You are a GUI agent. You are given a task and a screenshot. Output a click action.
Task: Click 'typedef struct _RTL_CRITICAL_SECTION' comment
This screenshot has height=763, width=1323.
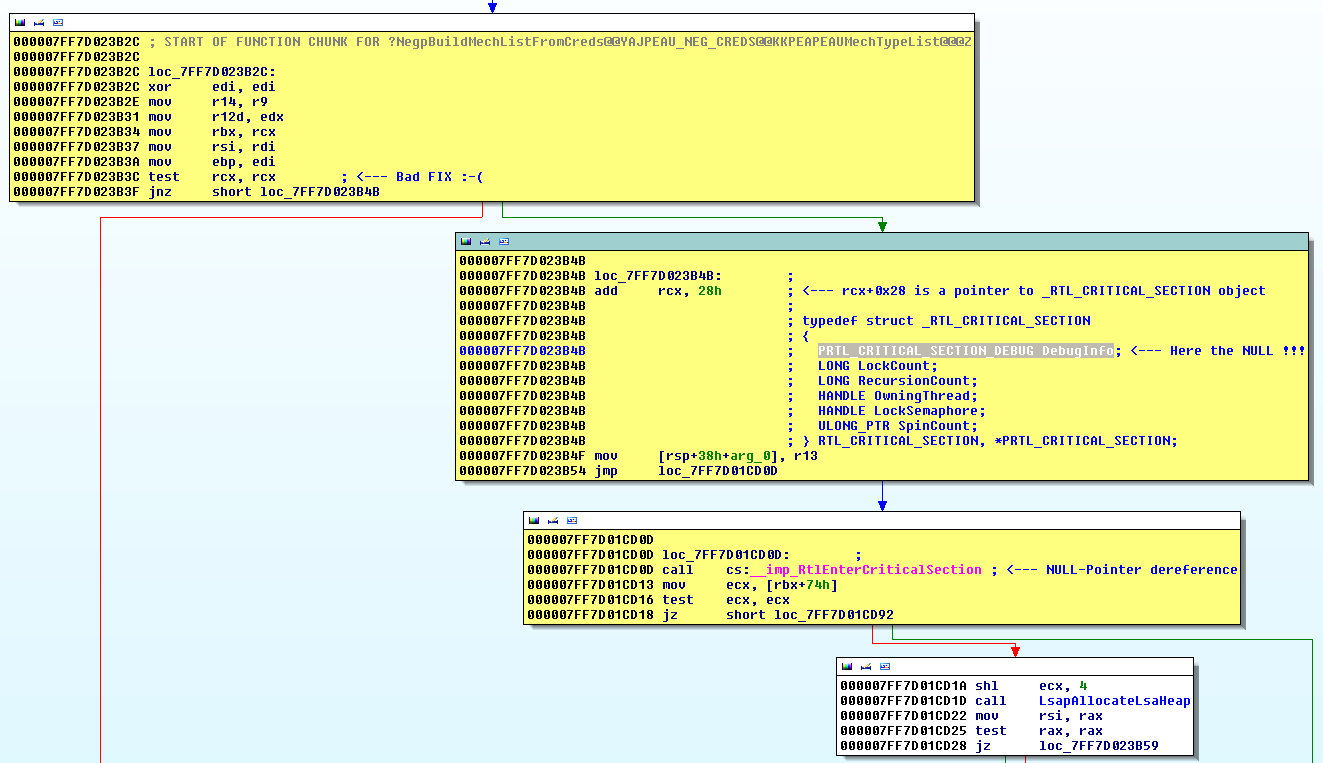pyautogui.click(x=946, y=321)
